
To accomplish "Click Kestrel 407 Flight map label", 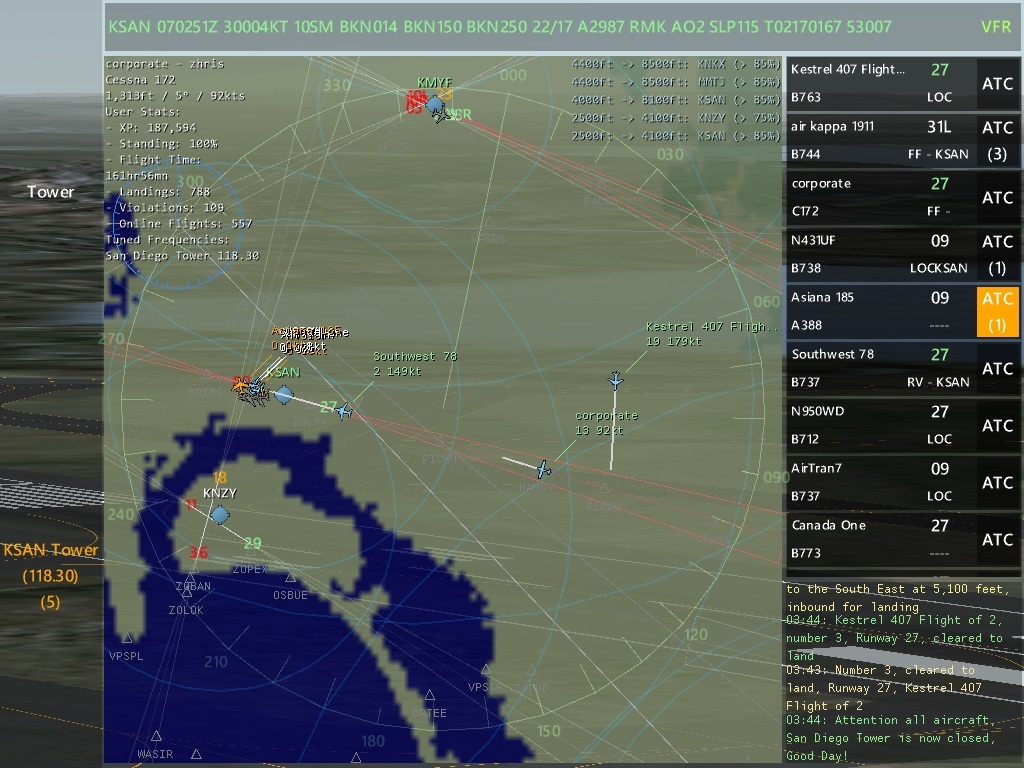I will pos(712,334).
